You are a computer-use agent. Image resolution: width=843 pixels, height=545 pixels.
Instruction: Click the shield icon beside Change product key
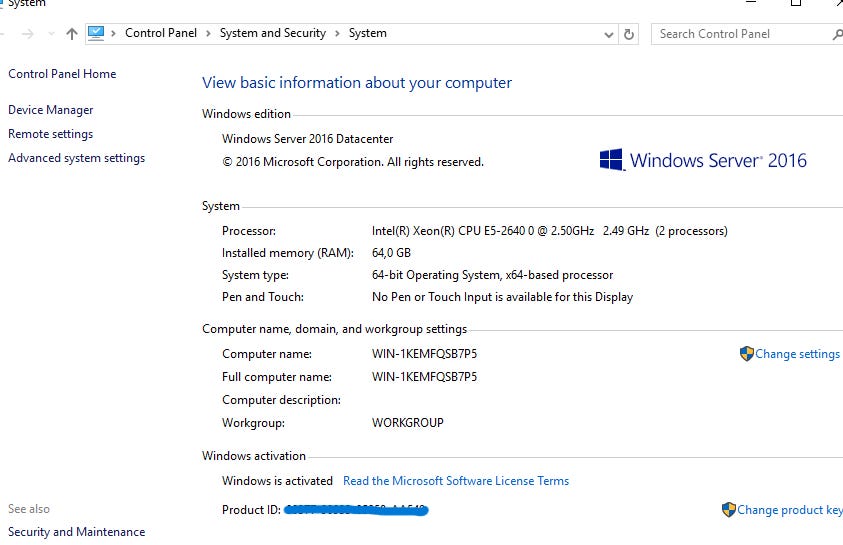tap(728, 510)
